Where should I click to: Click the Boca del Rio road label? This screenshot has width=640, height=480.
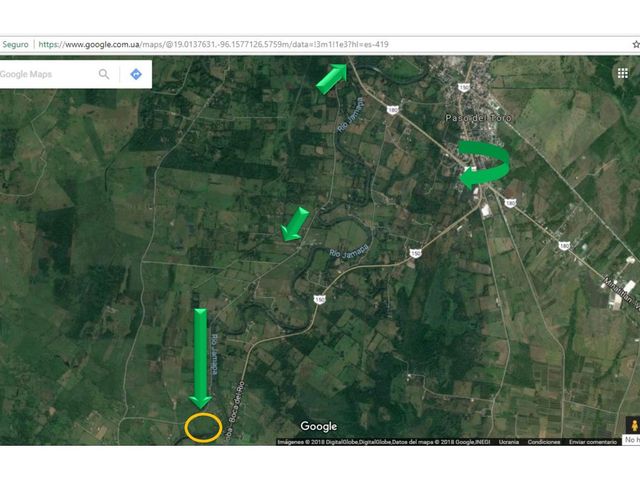coord(236,409)
